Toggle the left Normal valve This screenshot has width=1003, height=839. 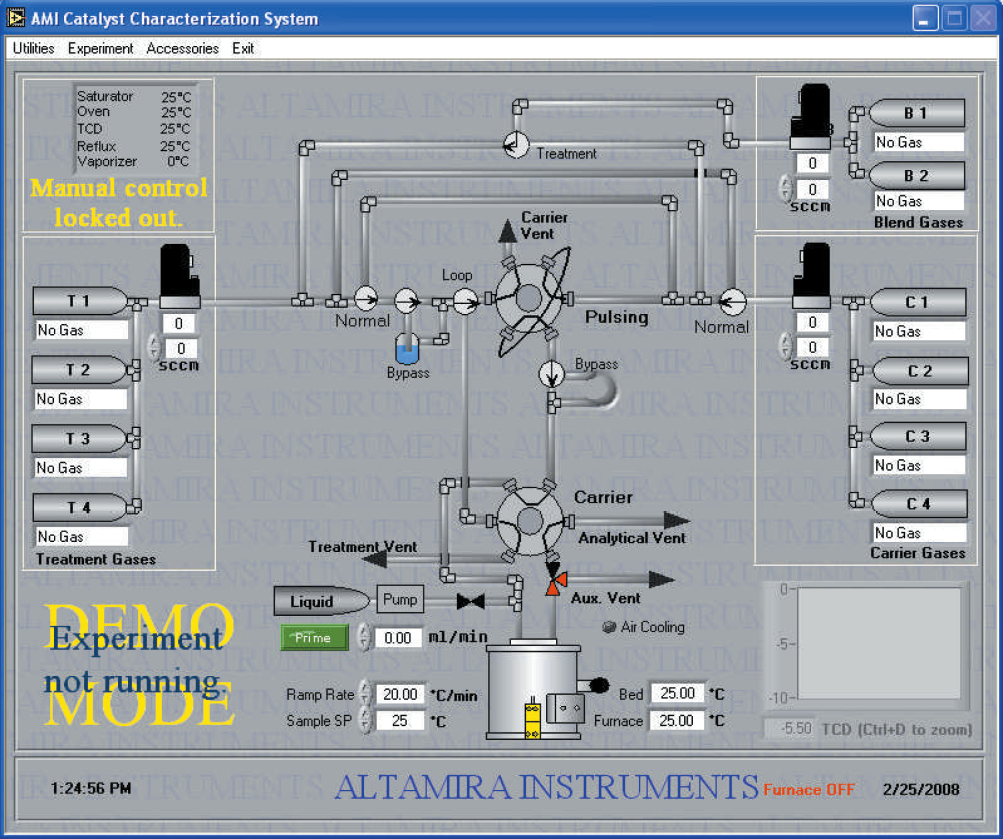366,298
